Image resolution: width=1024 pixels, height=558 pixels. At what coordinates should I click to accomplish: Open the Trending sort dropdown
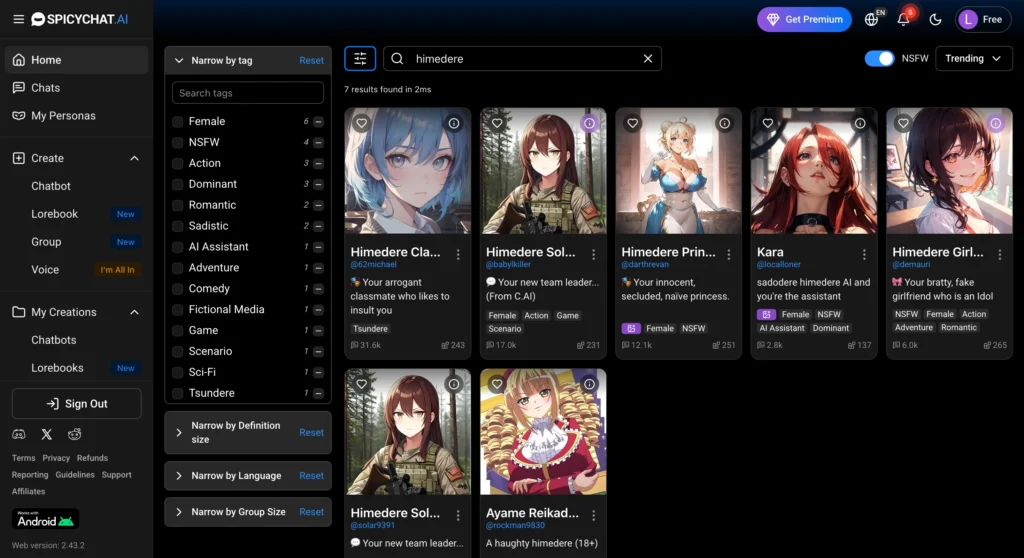(974, 59)
